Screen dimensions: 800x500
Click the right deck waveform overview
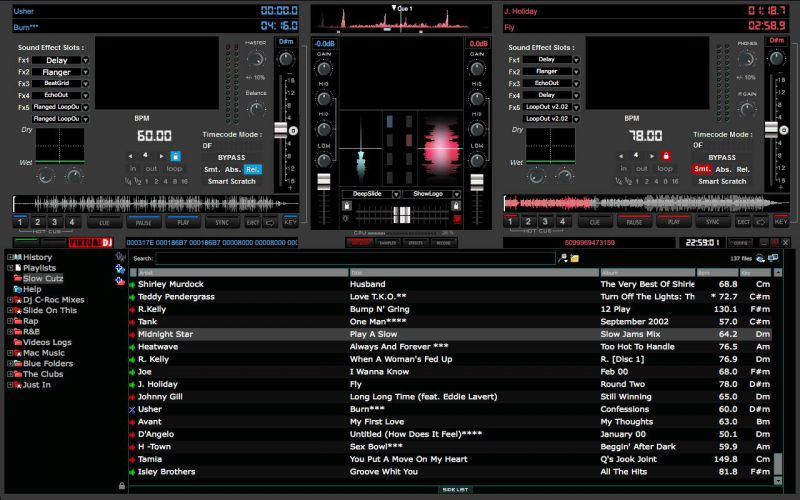[646, 203]
